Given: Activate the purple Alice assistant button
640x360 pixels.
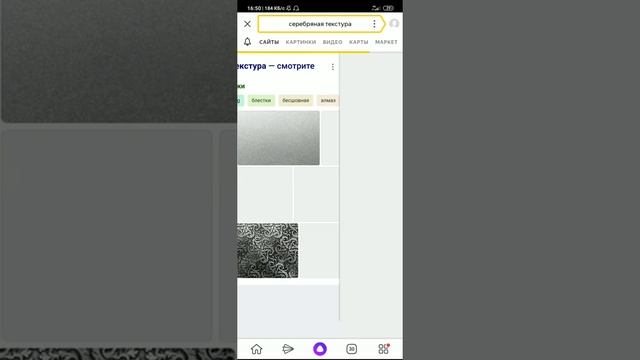Looking at the screenshot, I should [x=320, y=349].
